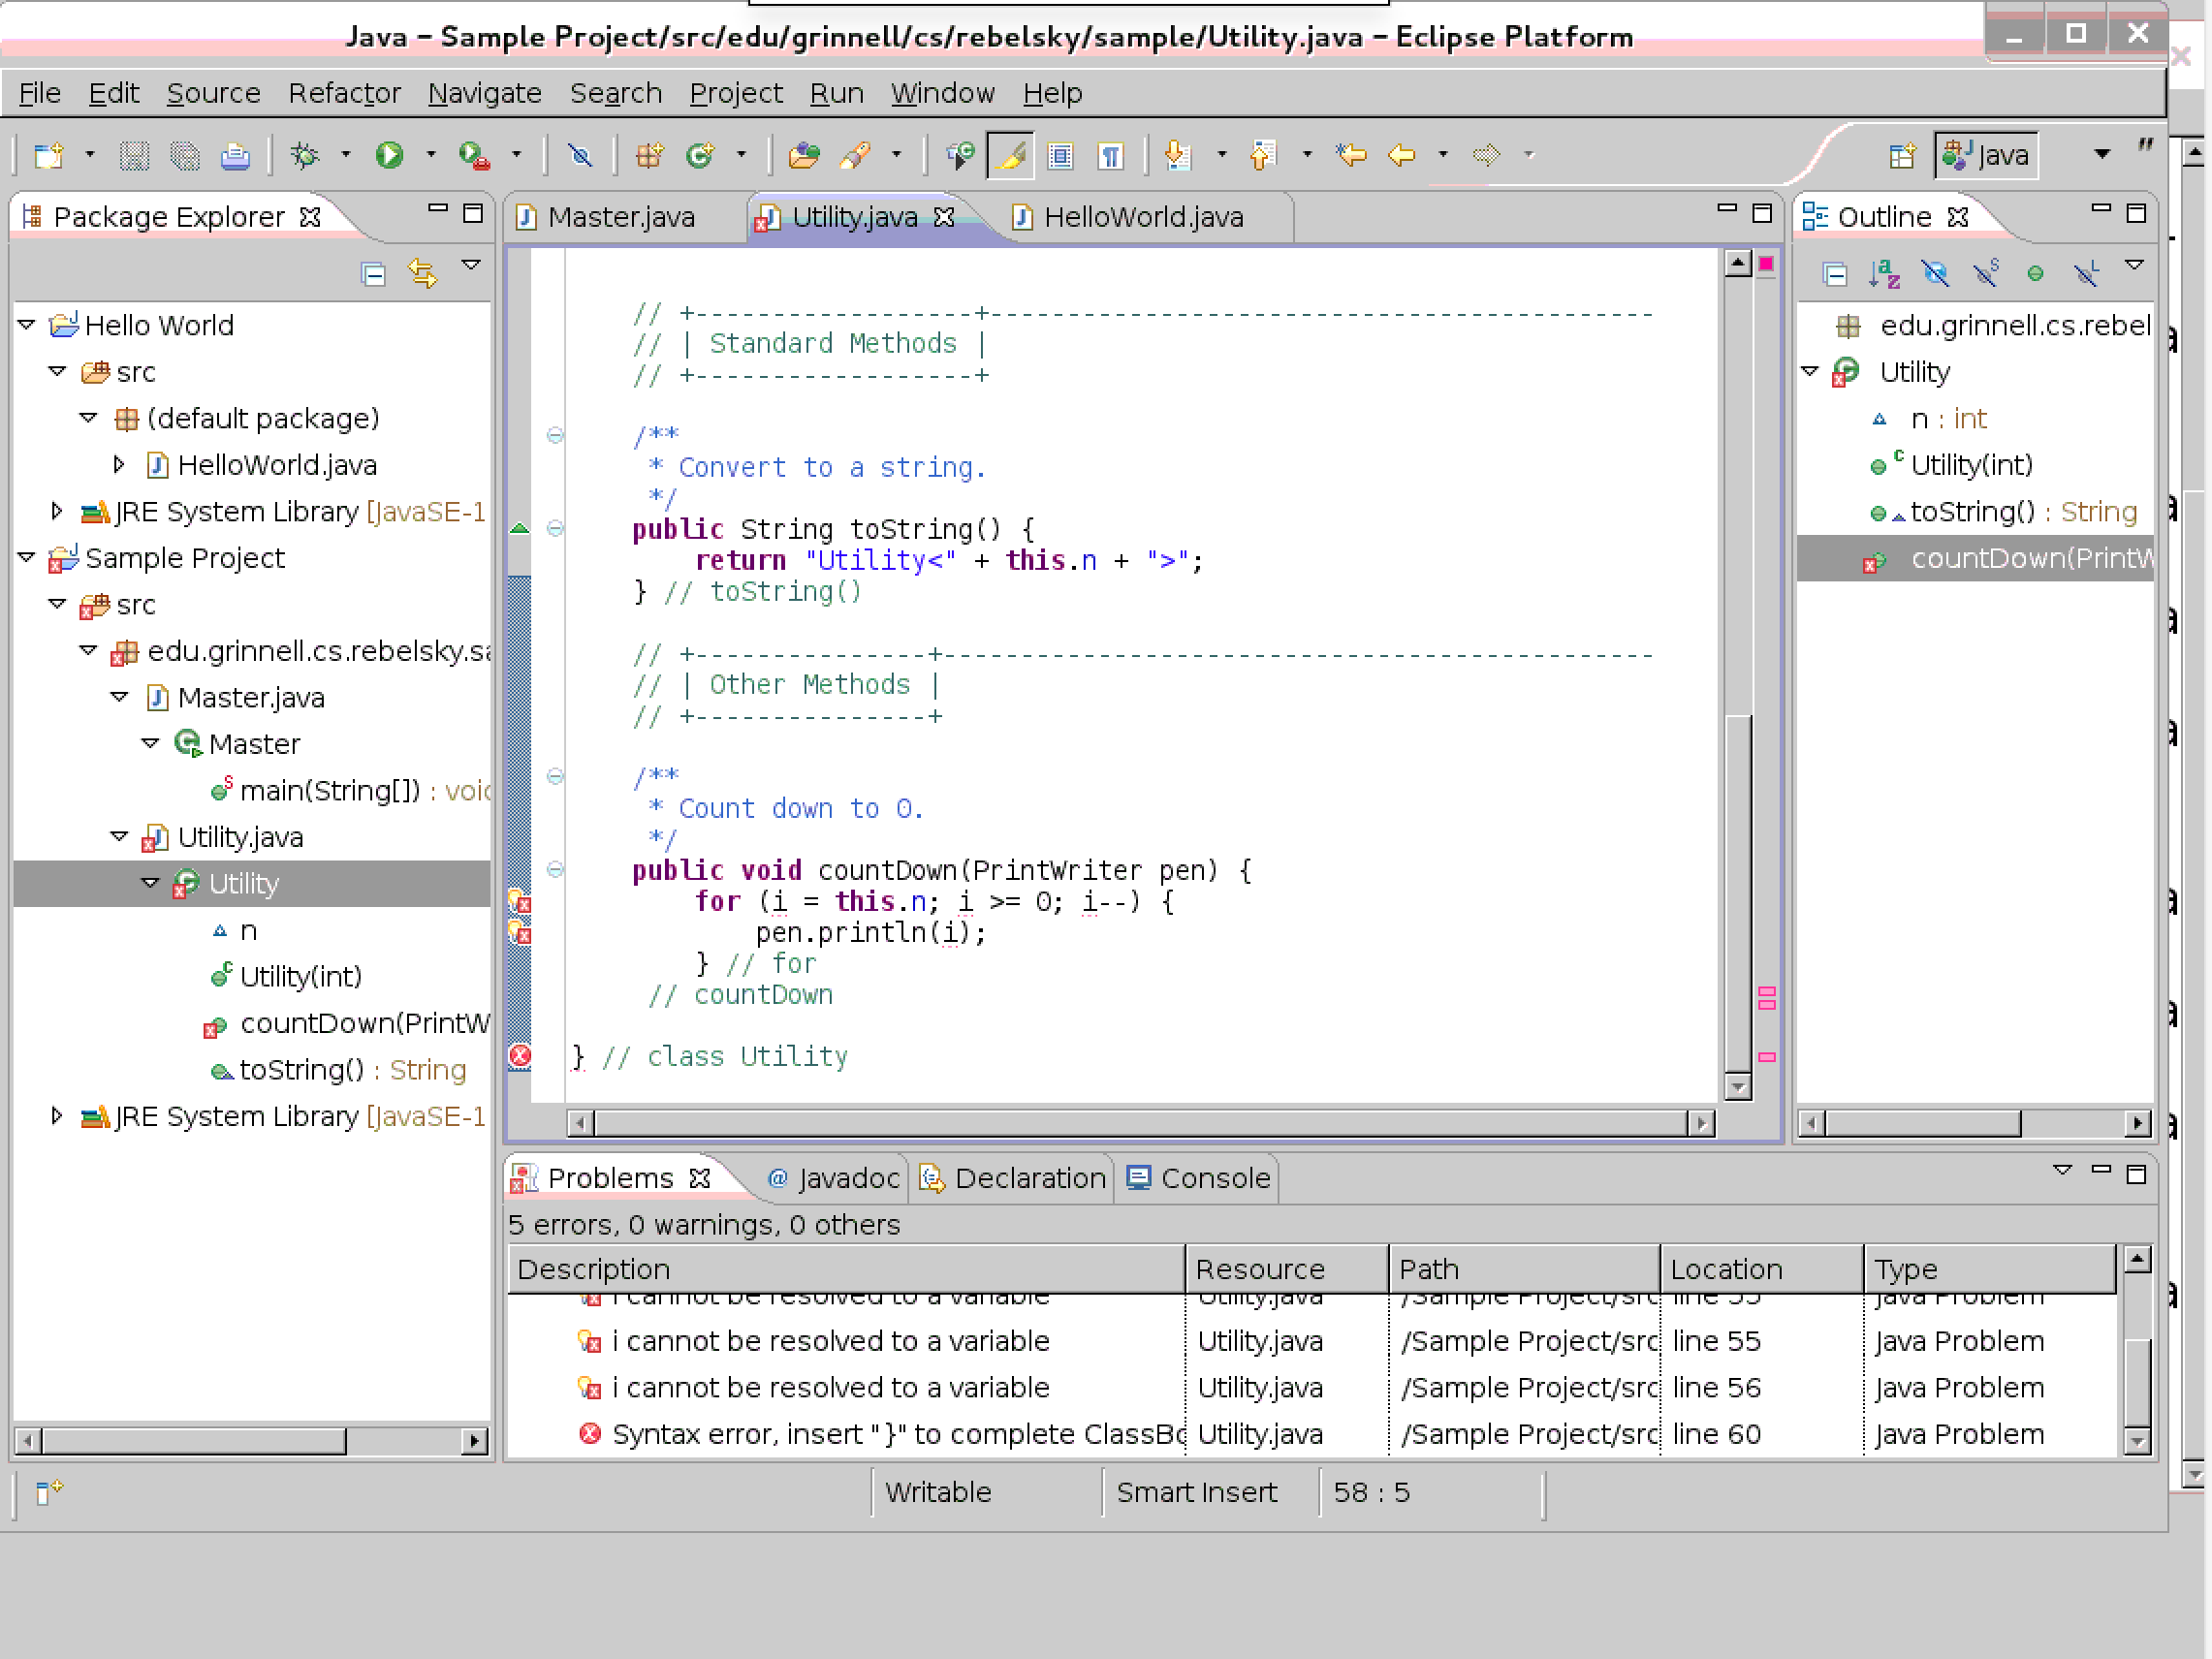Click the Print toolbar icon
Viewport: 2212px width, 1659px height.
pos(235,155)
